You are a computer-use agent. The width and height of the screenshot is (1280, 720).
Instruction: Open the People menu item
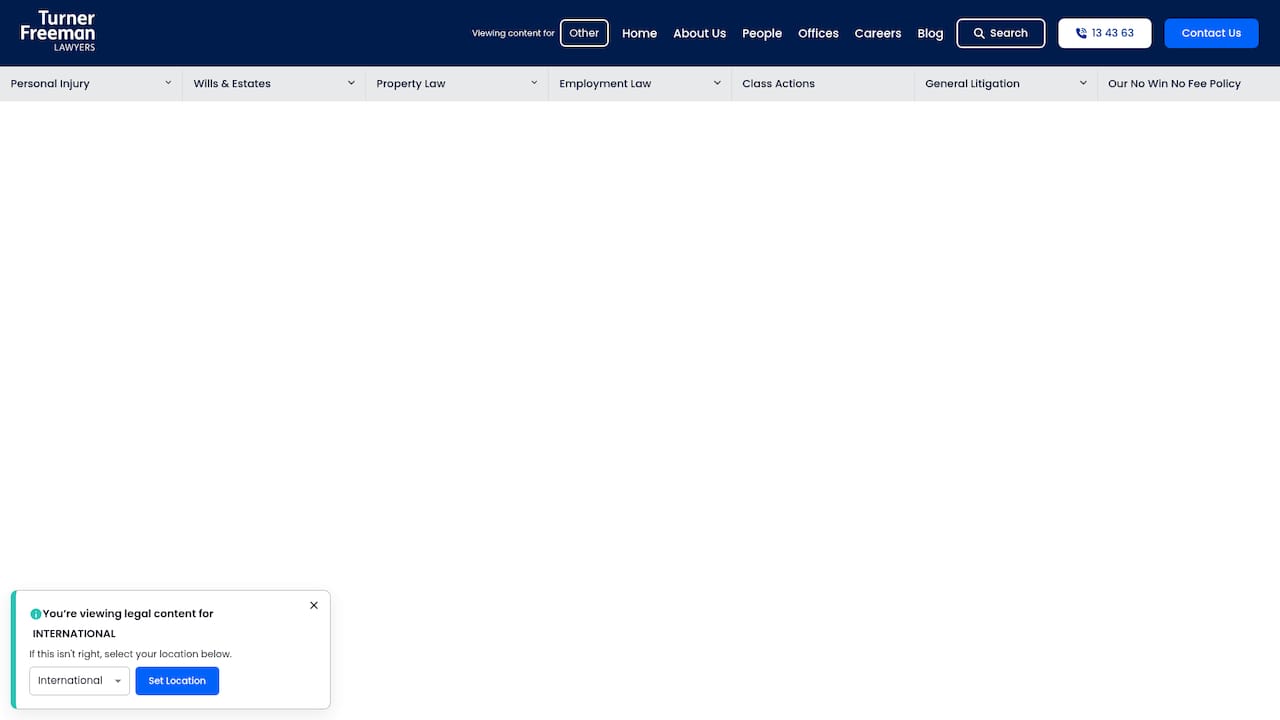(762, 33)
